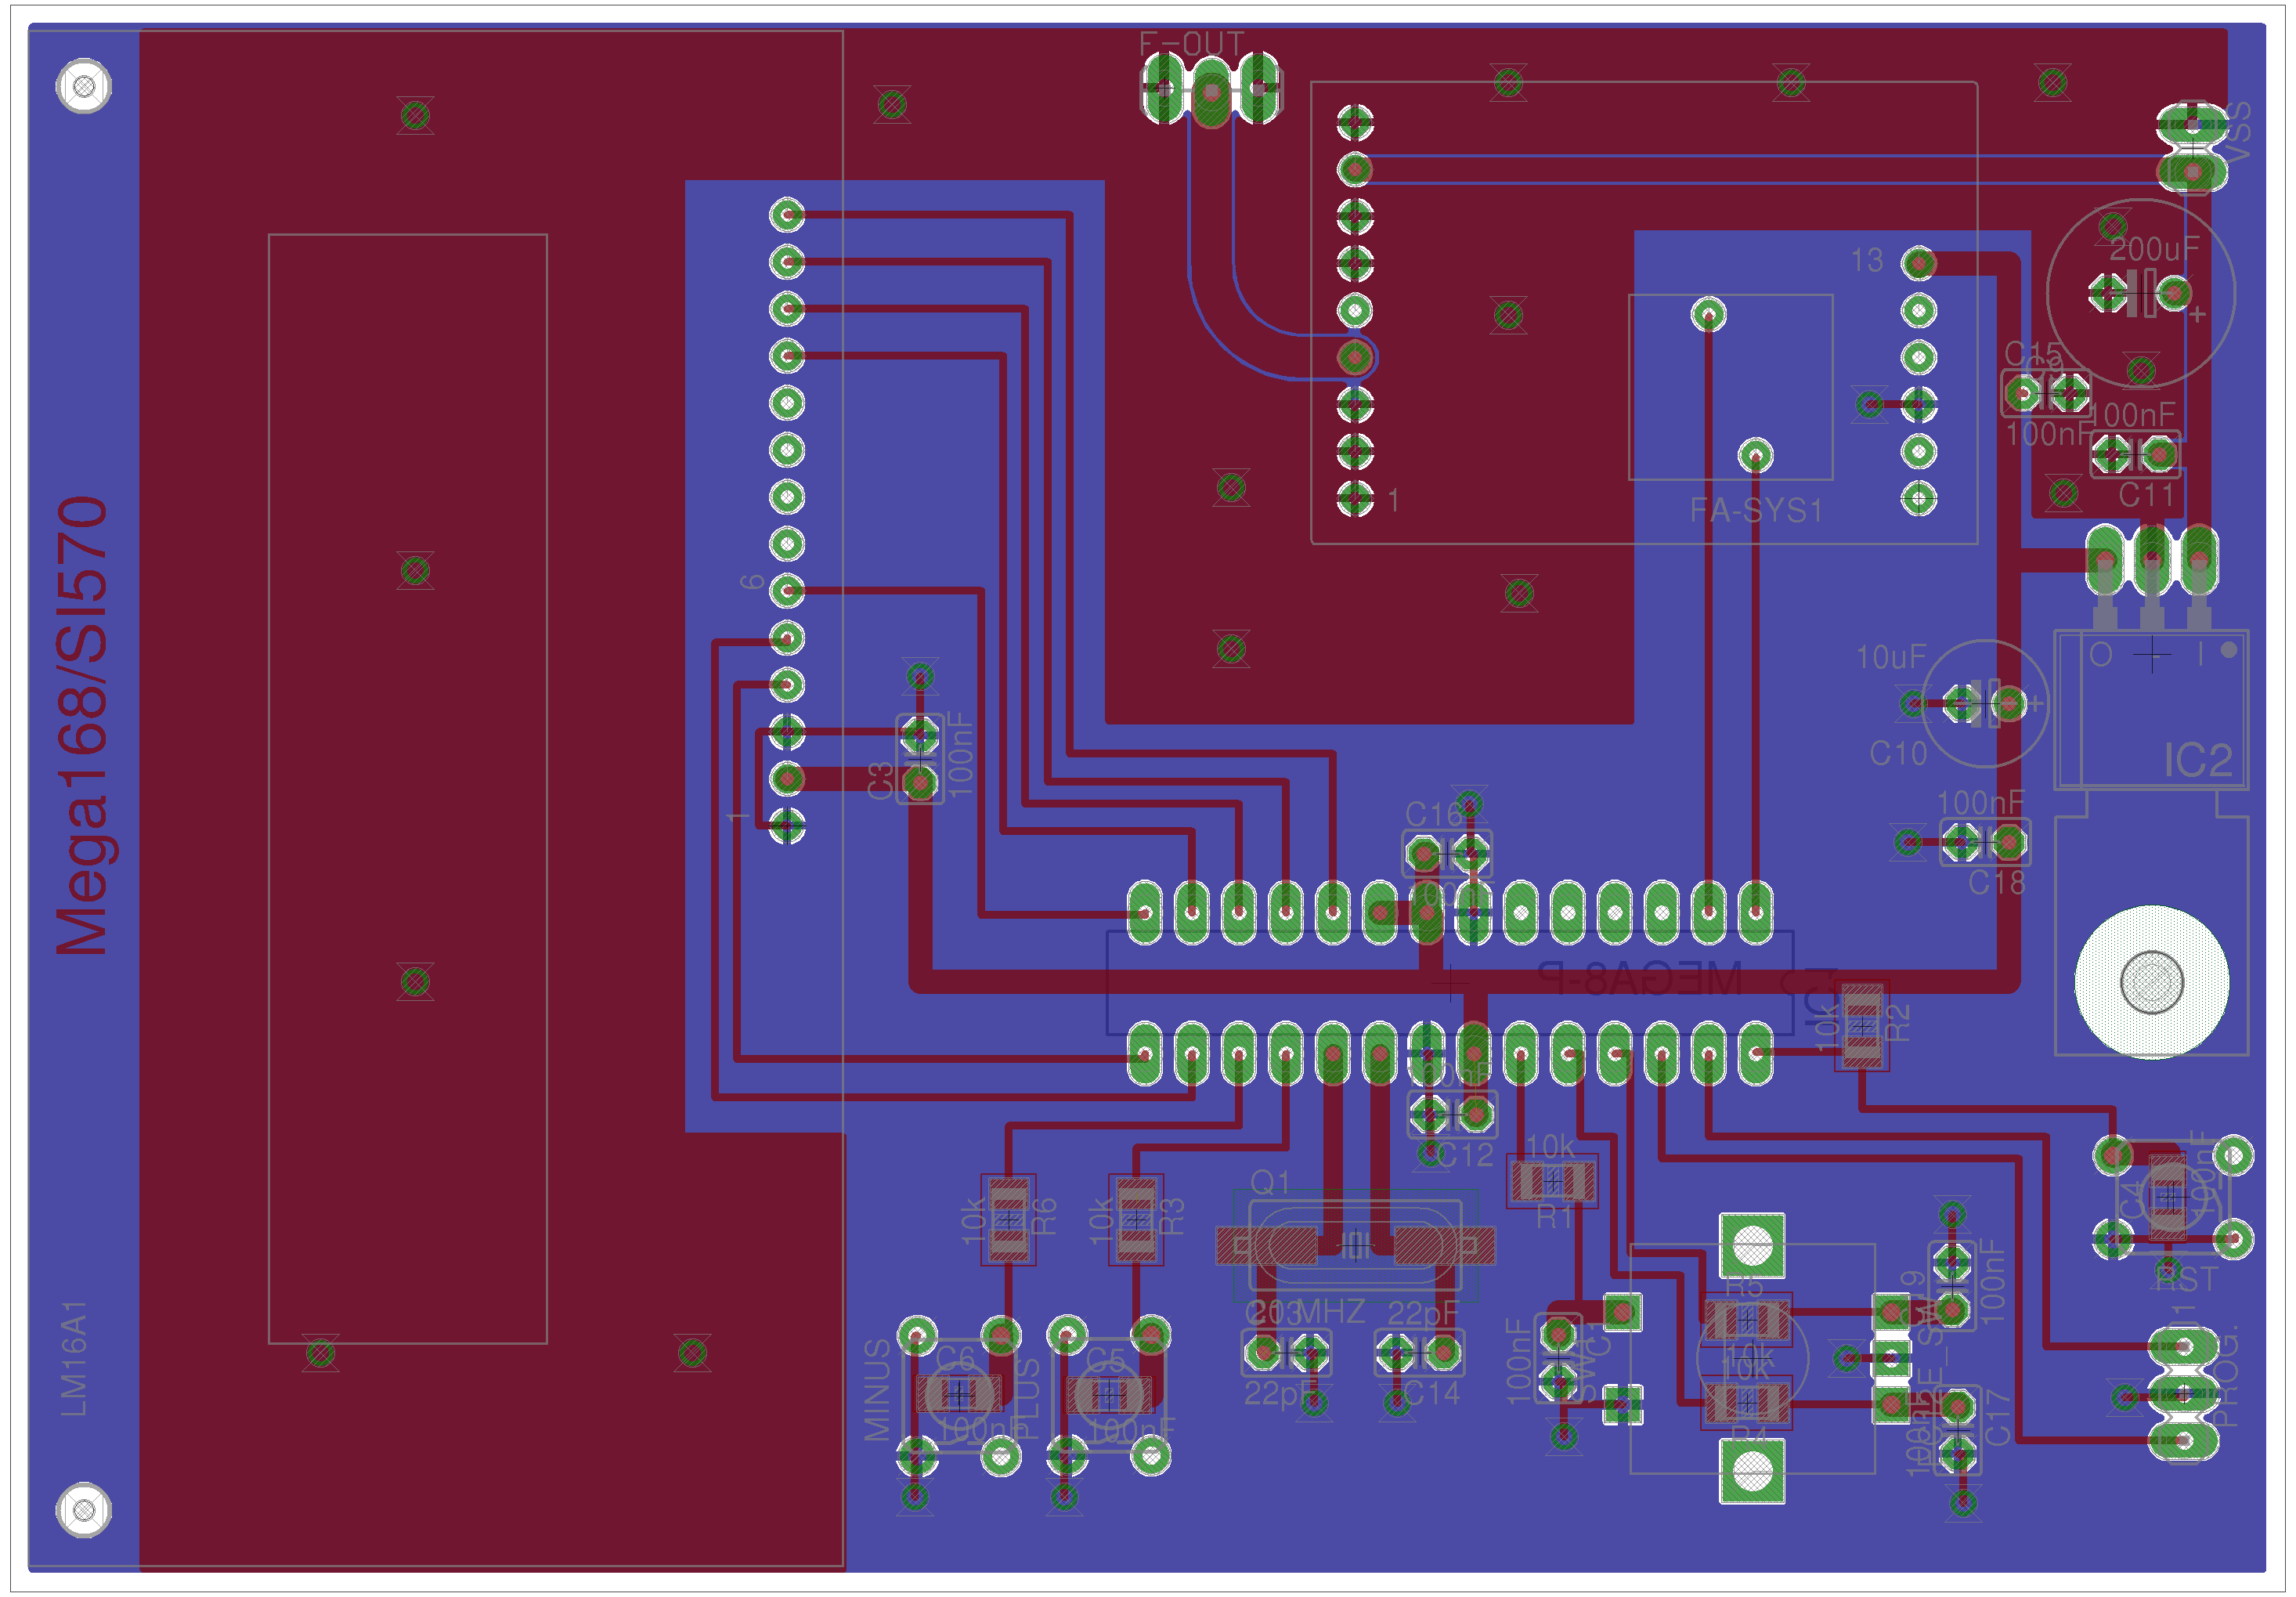Click the LM16A1 display label
The width and height of the screenshot is (2296, 1597).
pyautogui.click(x=75, y=1358)
